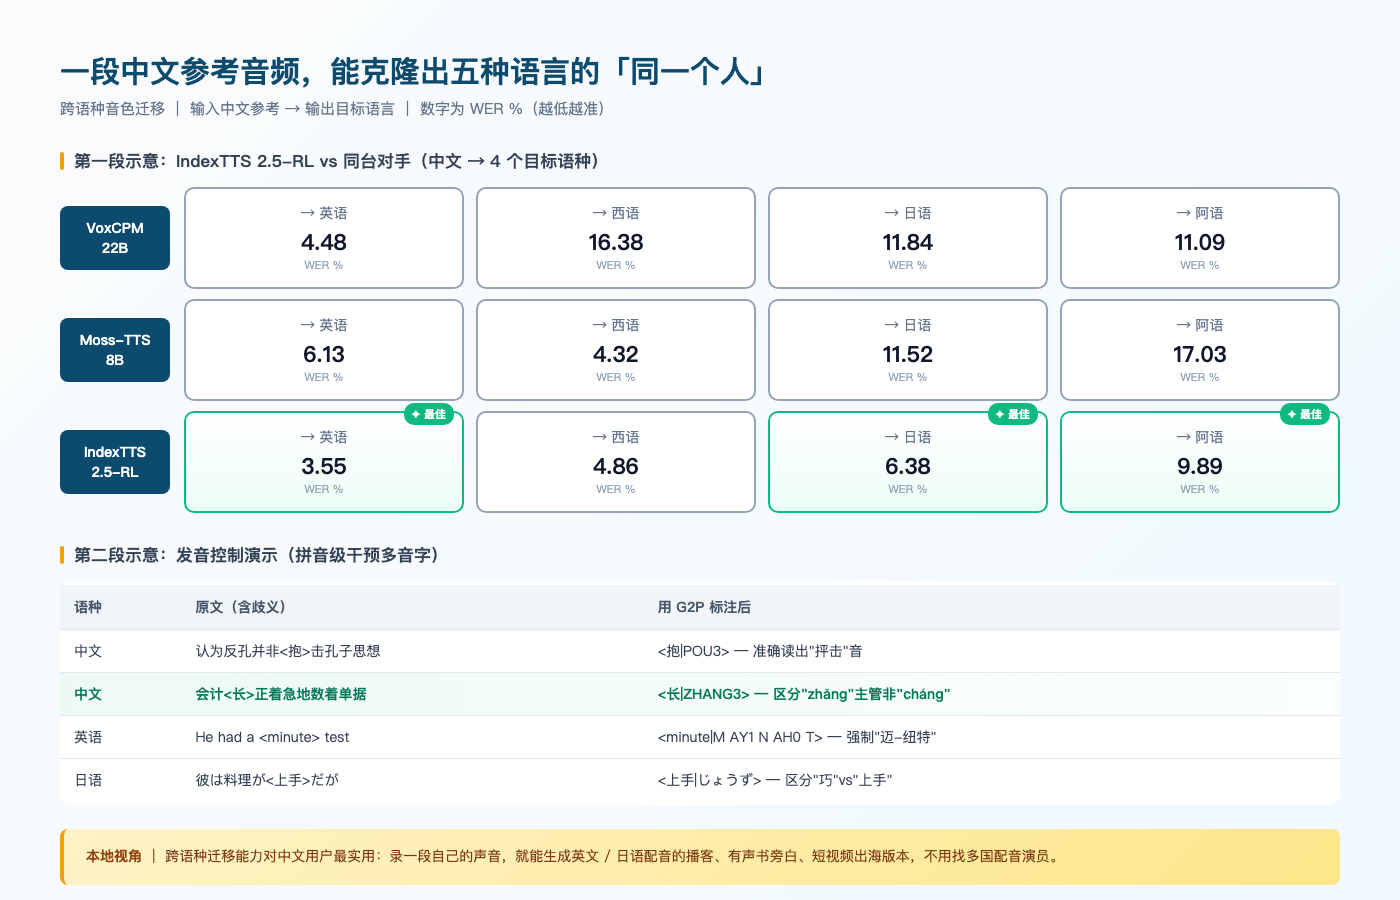Image resolution: width=1400 pixels, height=900 pixels.
Task: Click the cell 彼は料理が<上手>だが
Action: [x=267, y=780]
